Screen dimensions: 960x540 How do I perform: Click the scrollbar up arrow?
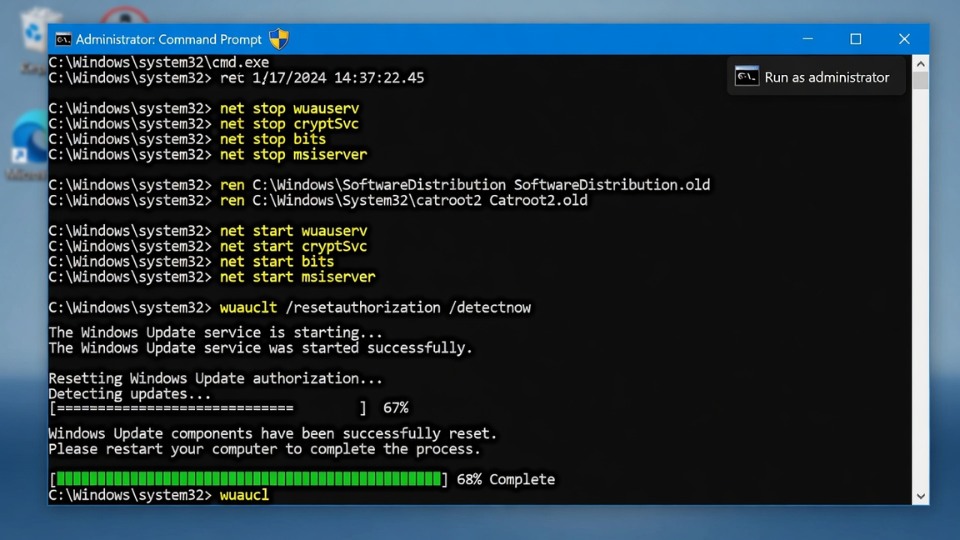920,64
